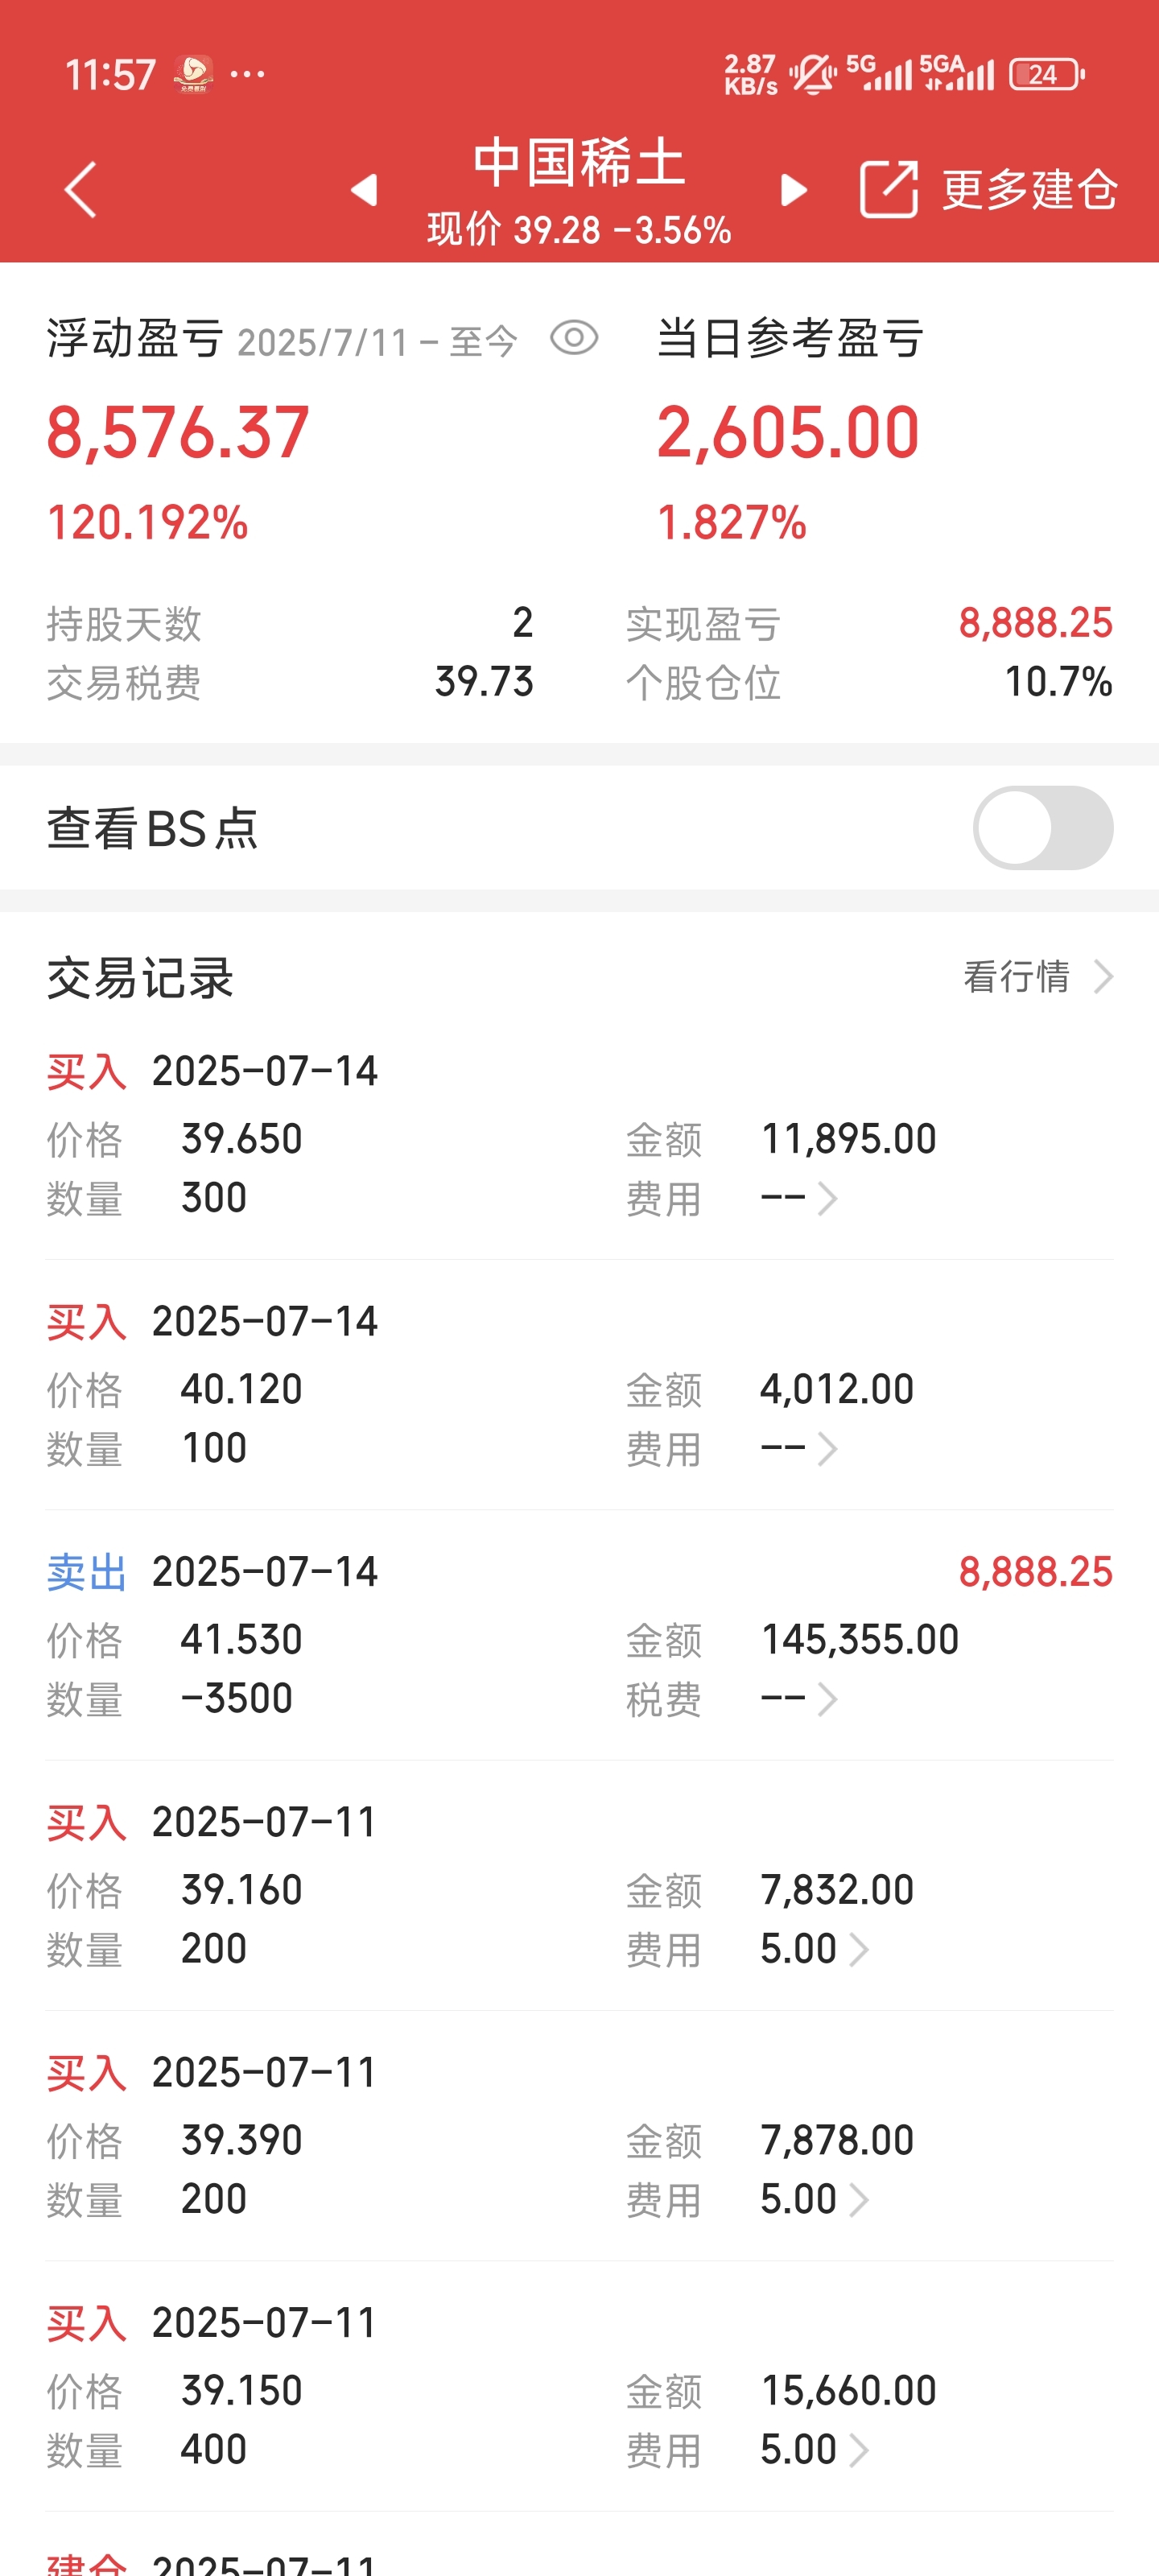Tap the back arrow icon
The image size is (1159, 2576).
tap(80, 189)
